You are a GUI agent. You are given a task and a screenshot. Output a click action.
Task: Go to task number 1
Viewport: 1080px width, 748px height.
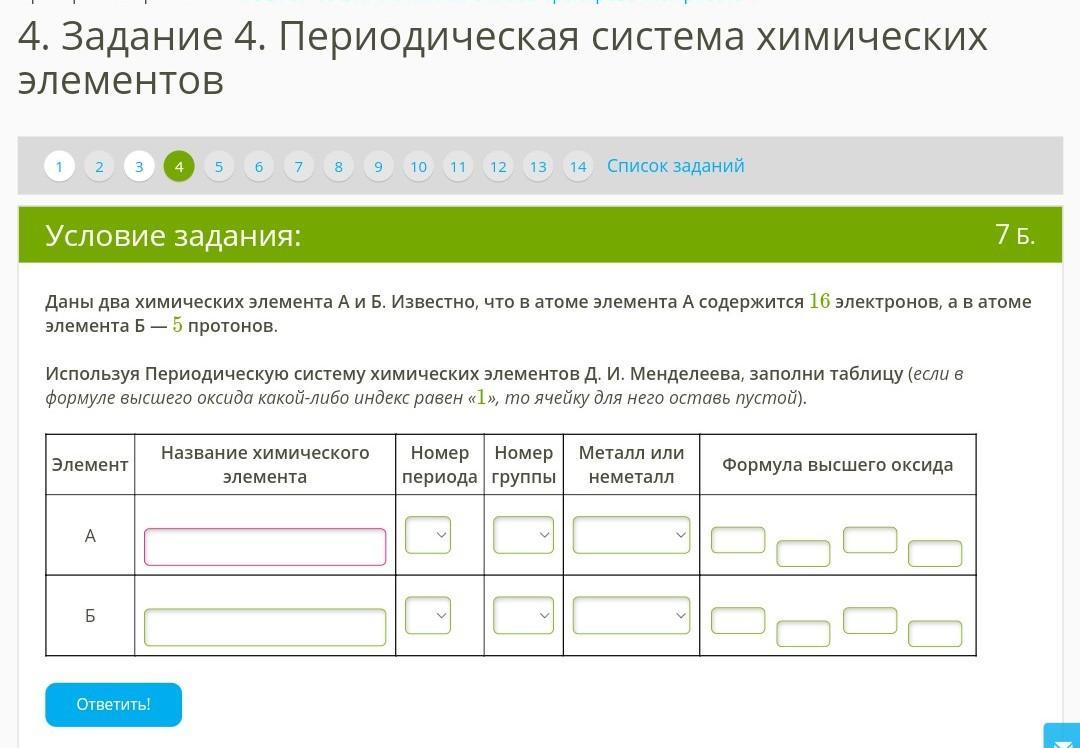click(59, 167)
